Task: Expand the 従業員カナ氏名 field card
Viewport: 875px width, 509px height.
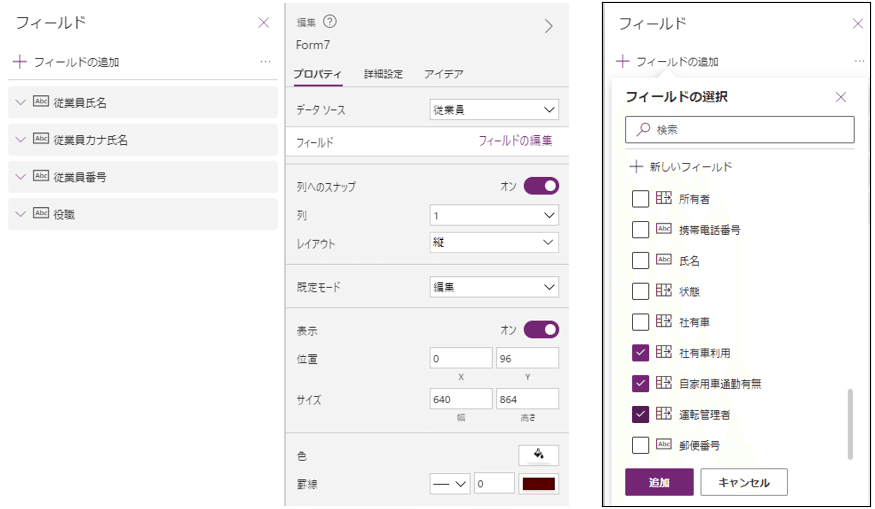Action: pos(20,140)
